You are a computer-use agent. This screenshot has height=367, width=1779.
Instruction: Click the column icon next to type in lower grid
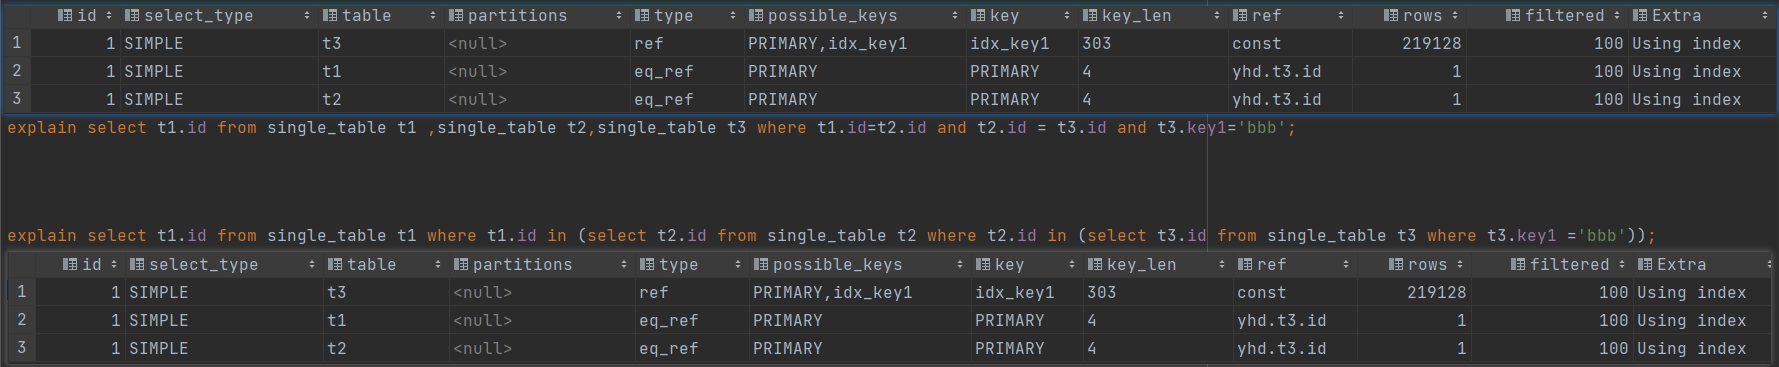point(647,264)
